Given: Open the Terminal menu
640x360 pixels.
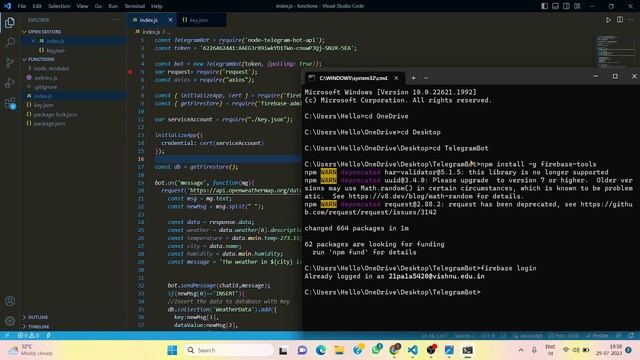Looking at the screenshot, I should pos(135,6).
